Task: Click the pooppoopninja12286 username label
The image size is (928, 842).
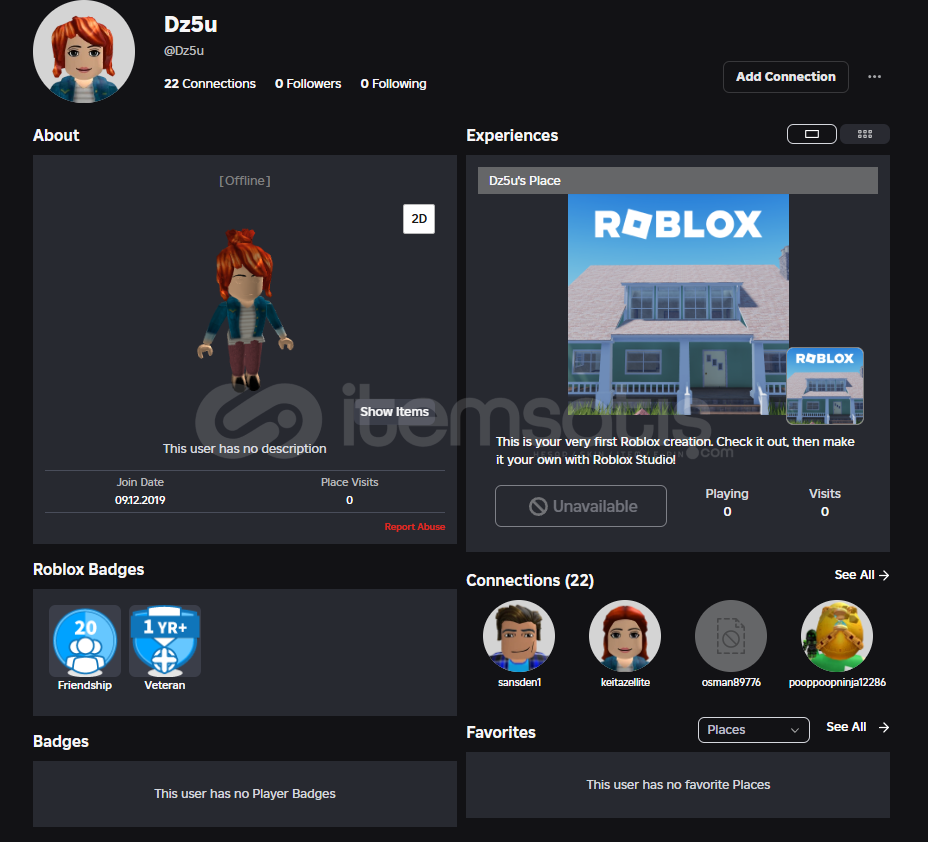Action: click(837, 682)
